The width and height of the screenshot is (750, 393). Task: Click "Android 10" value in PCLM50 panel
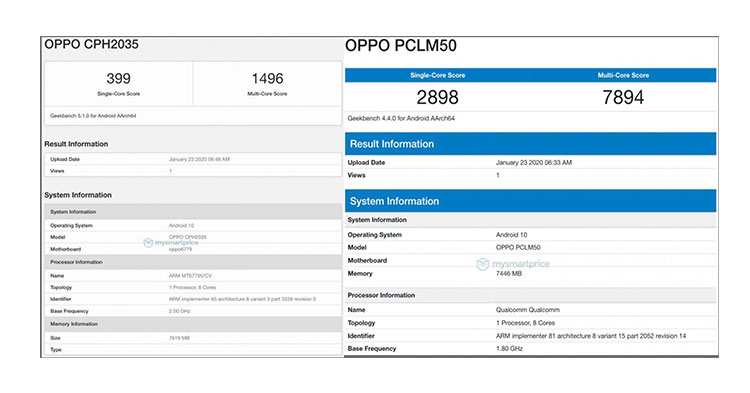click(511, 235)
